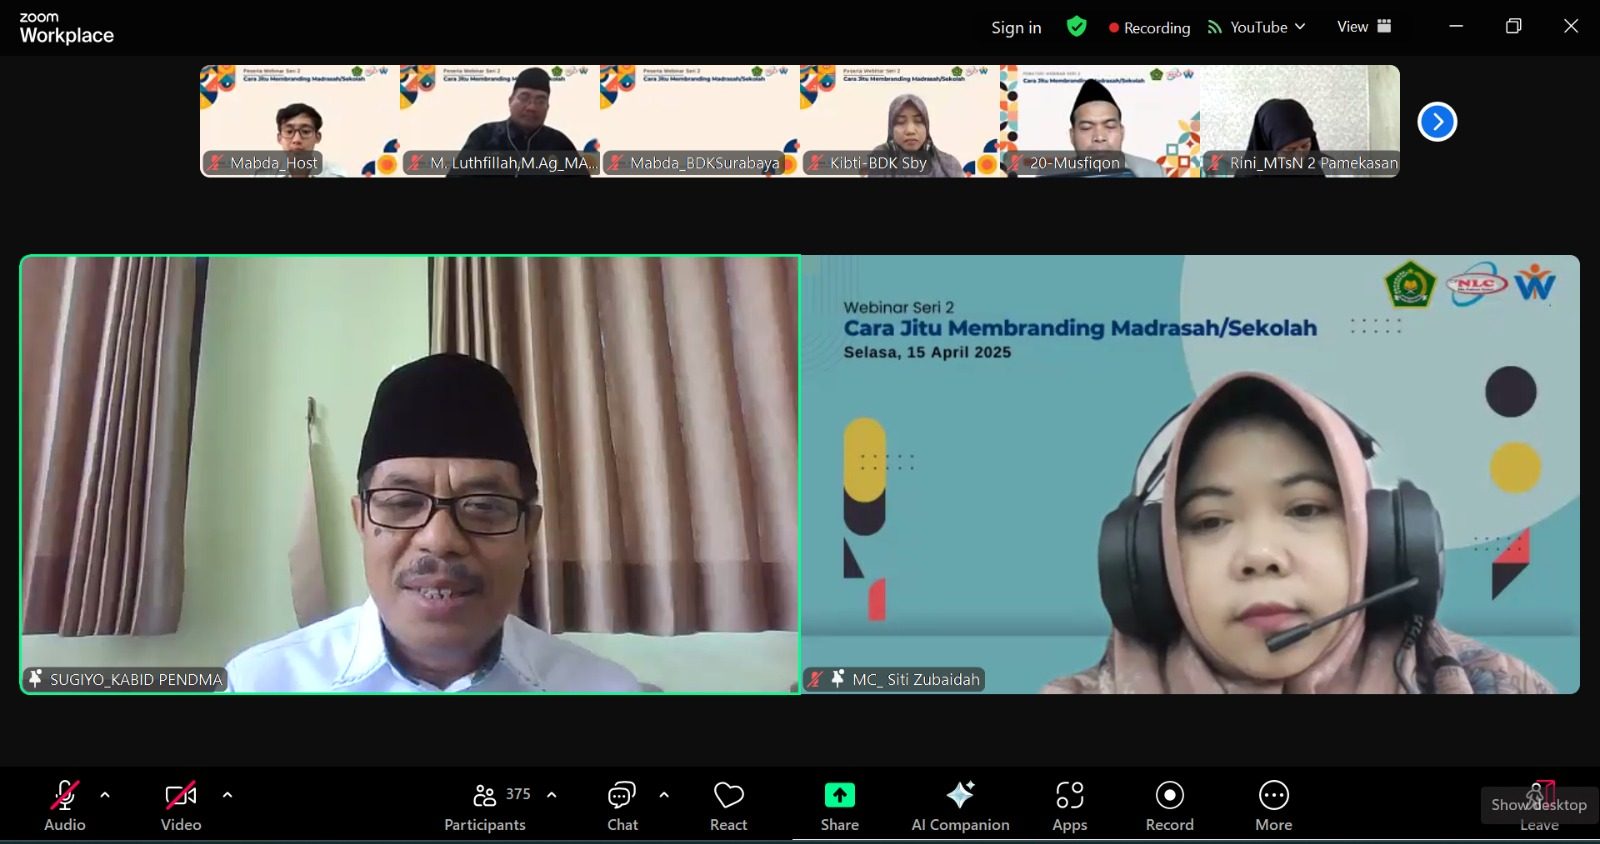Image resolution: width=1600 pixels, height=844 pixels.
Task: Click the green Share screen icon
Action: (x=839, y=795)
